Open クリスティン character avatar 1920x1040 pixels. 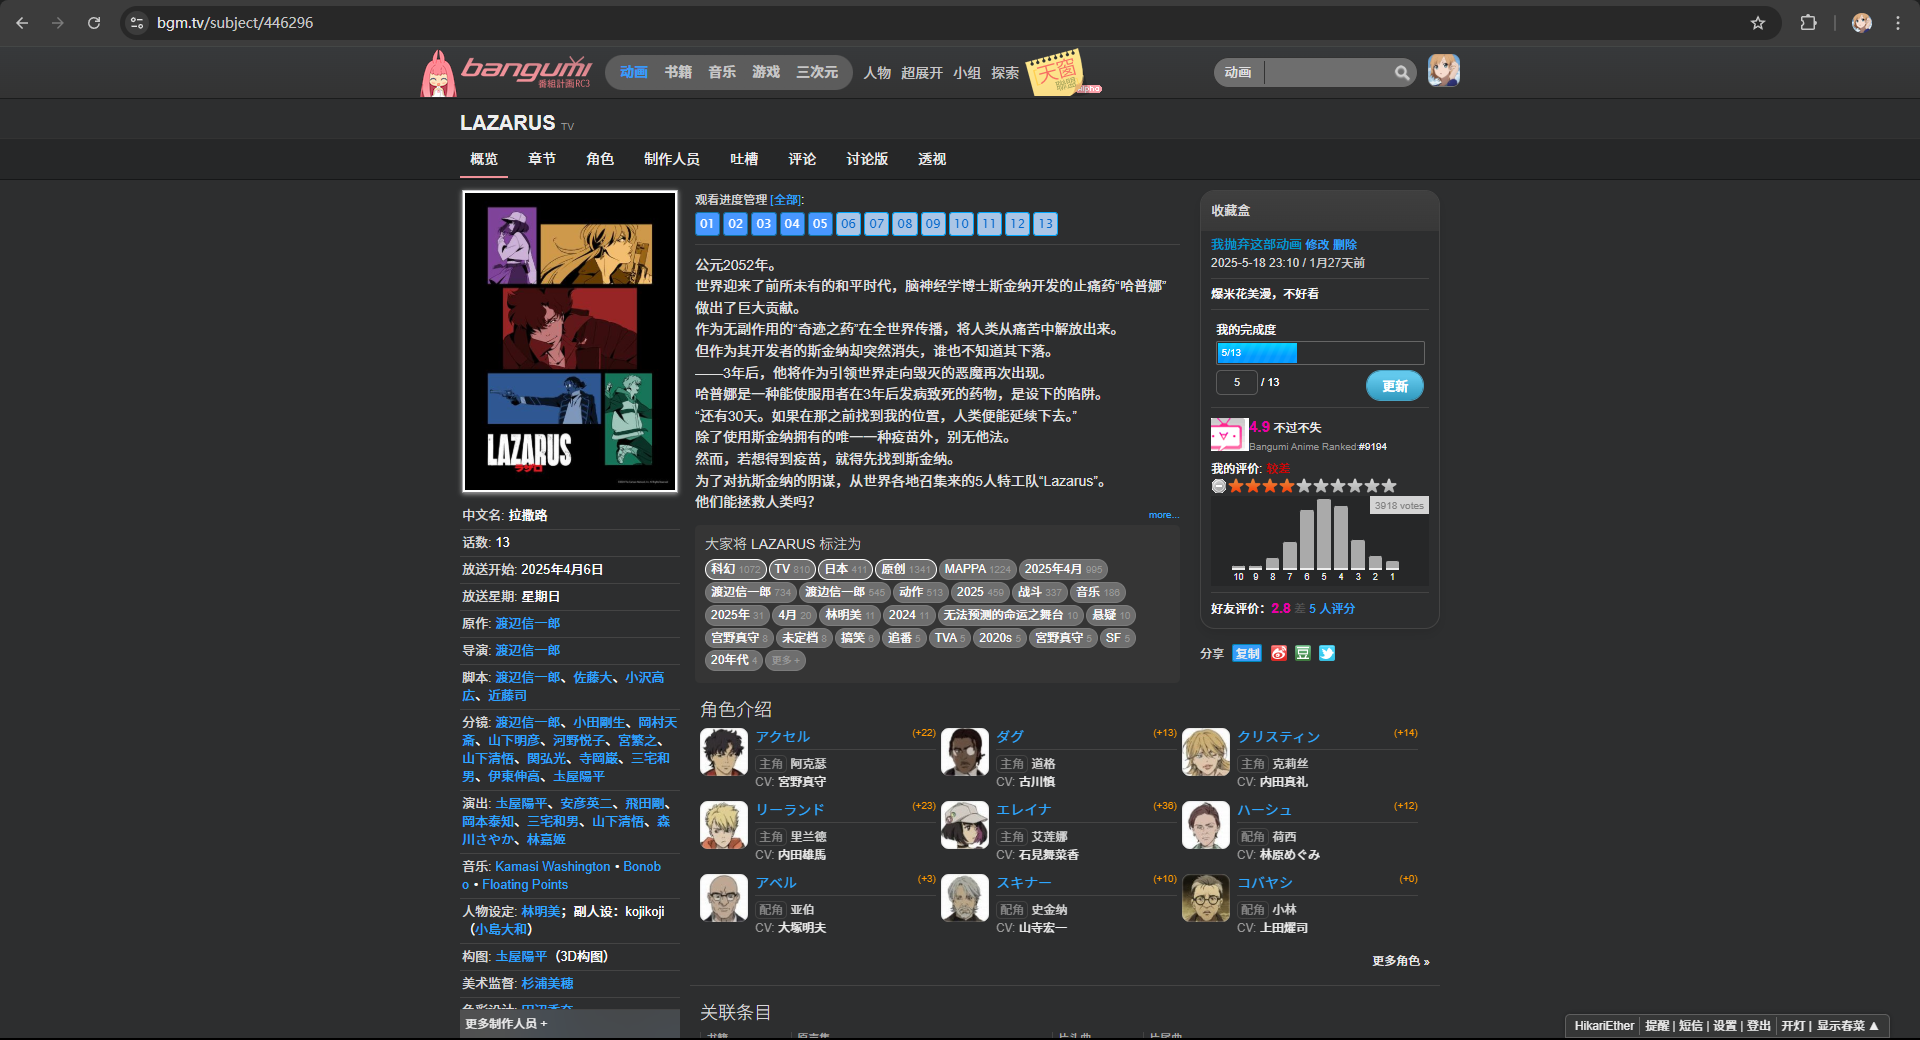pyautogui.click(x=1205, y=752)
